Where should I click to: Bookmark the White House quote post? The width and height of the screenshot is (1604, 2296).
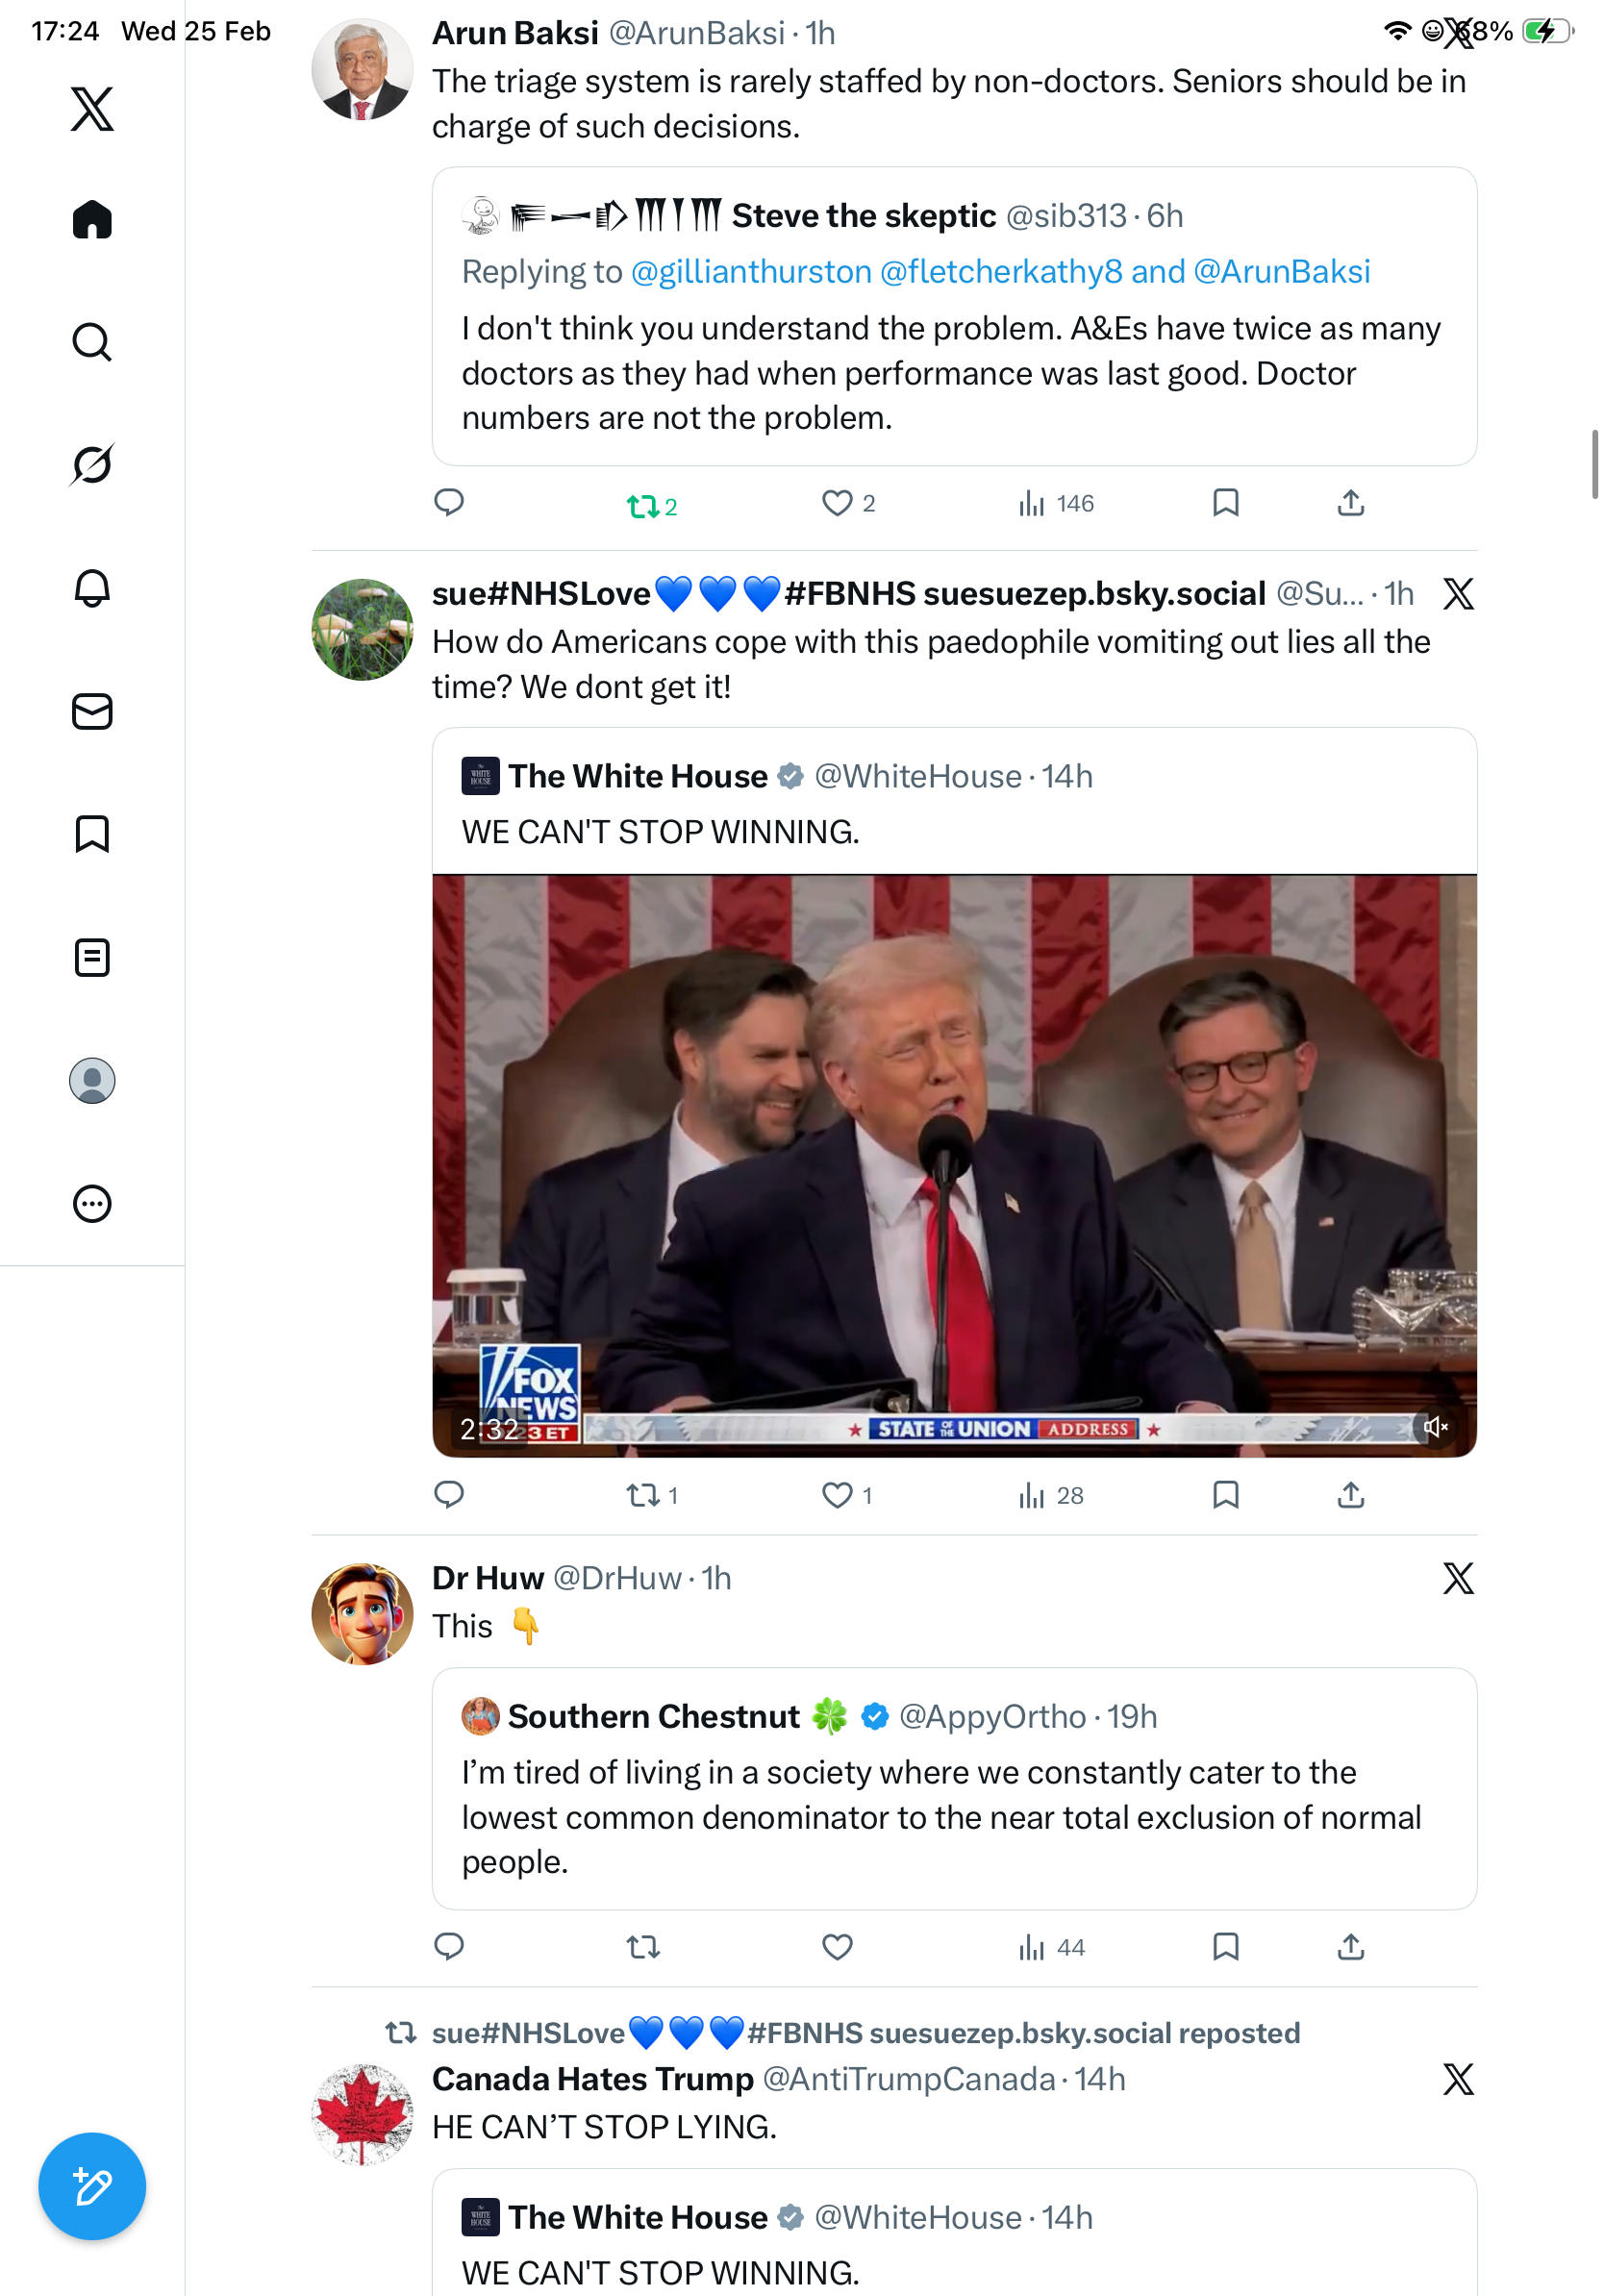(1225, 1495)
